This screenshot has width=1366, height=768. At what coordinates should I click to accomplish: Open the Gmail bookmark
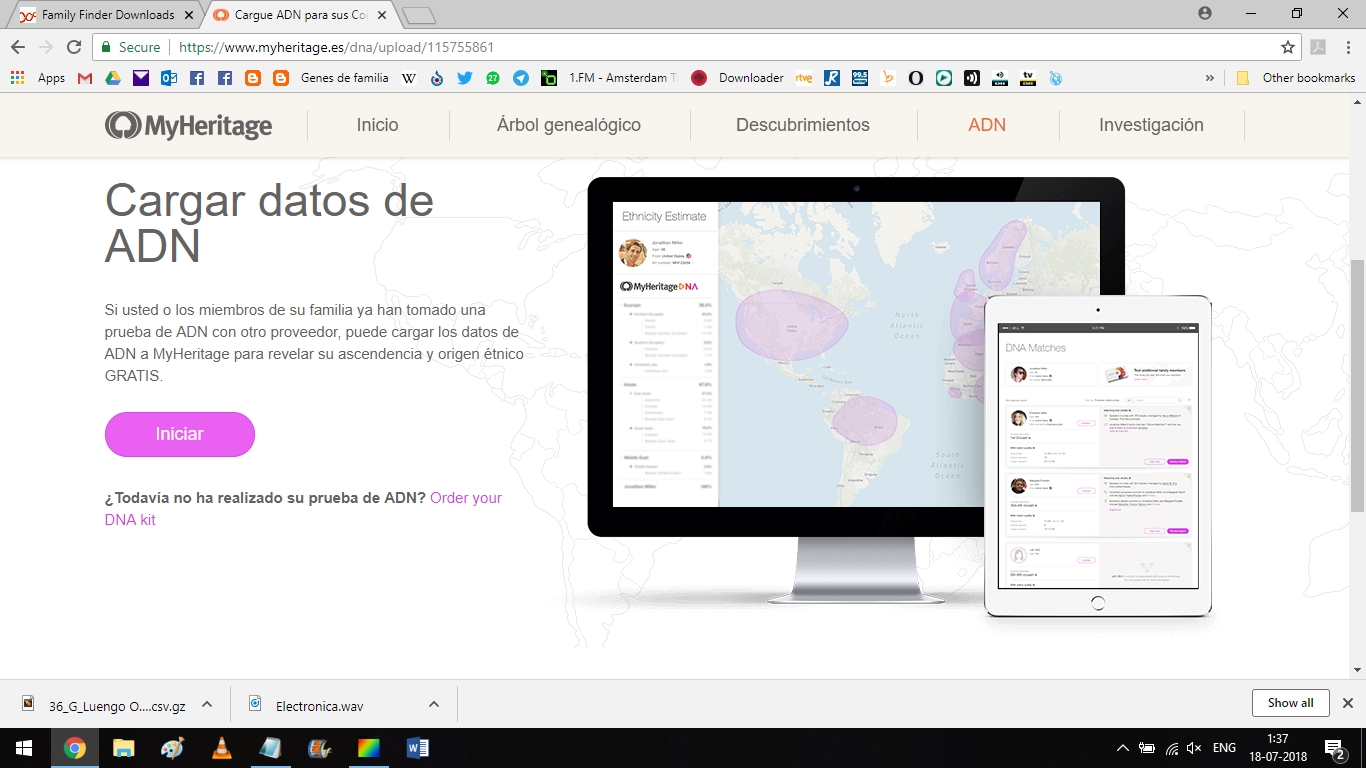[x=83, y=78]
